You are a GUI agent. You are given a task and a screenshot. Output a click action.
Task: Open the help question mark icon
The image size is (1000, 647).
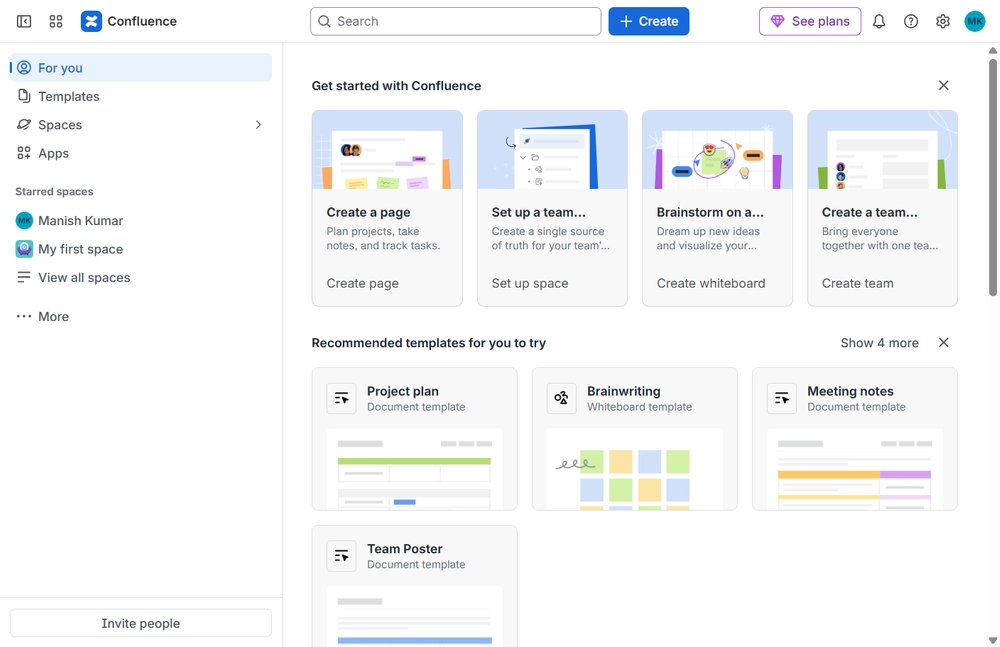click(911, 21)
